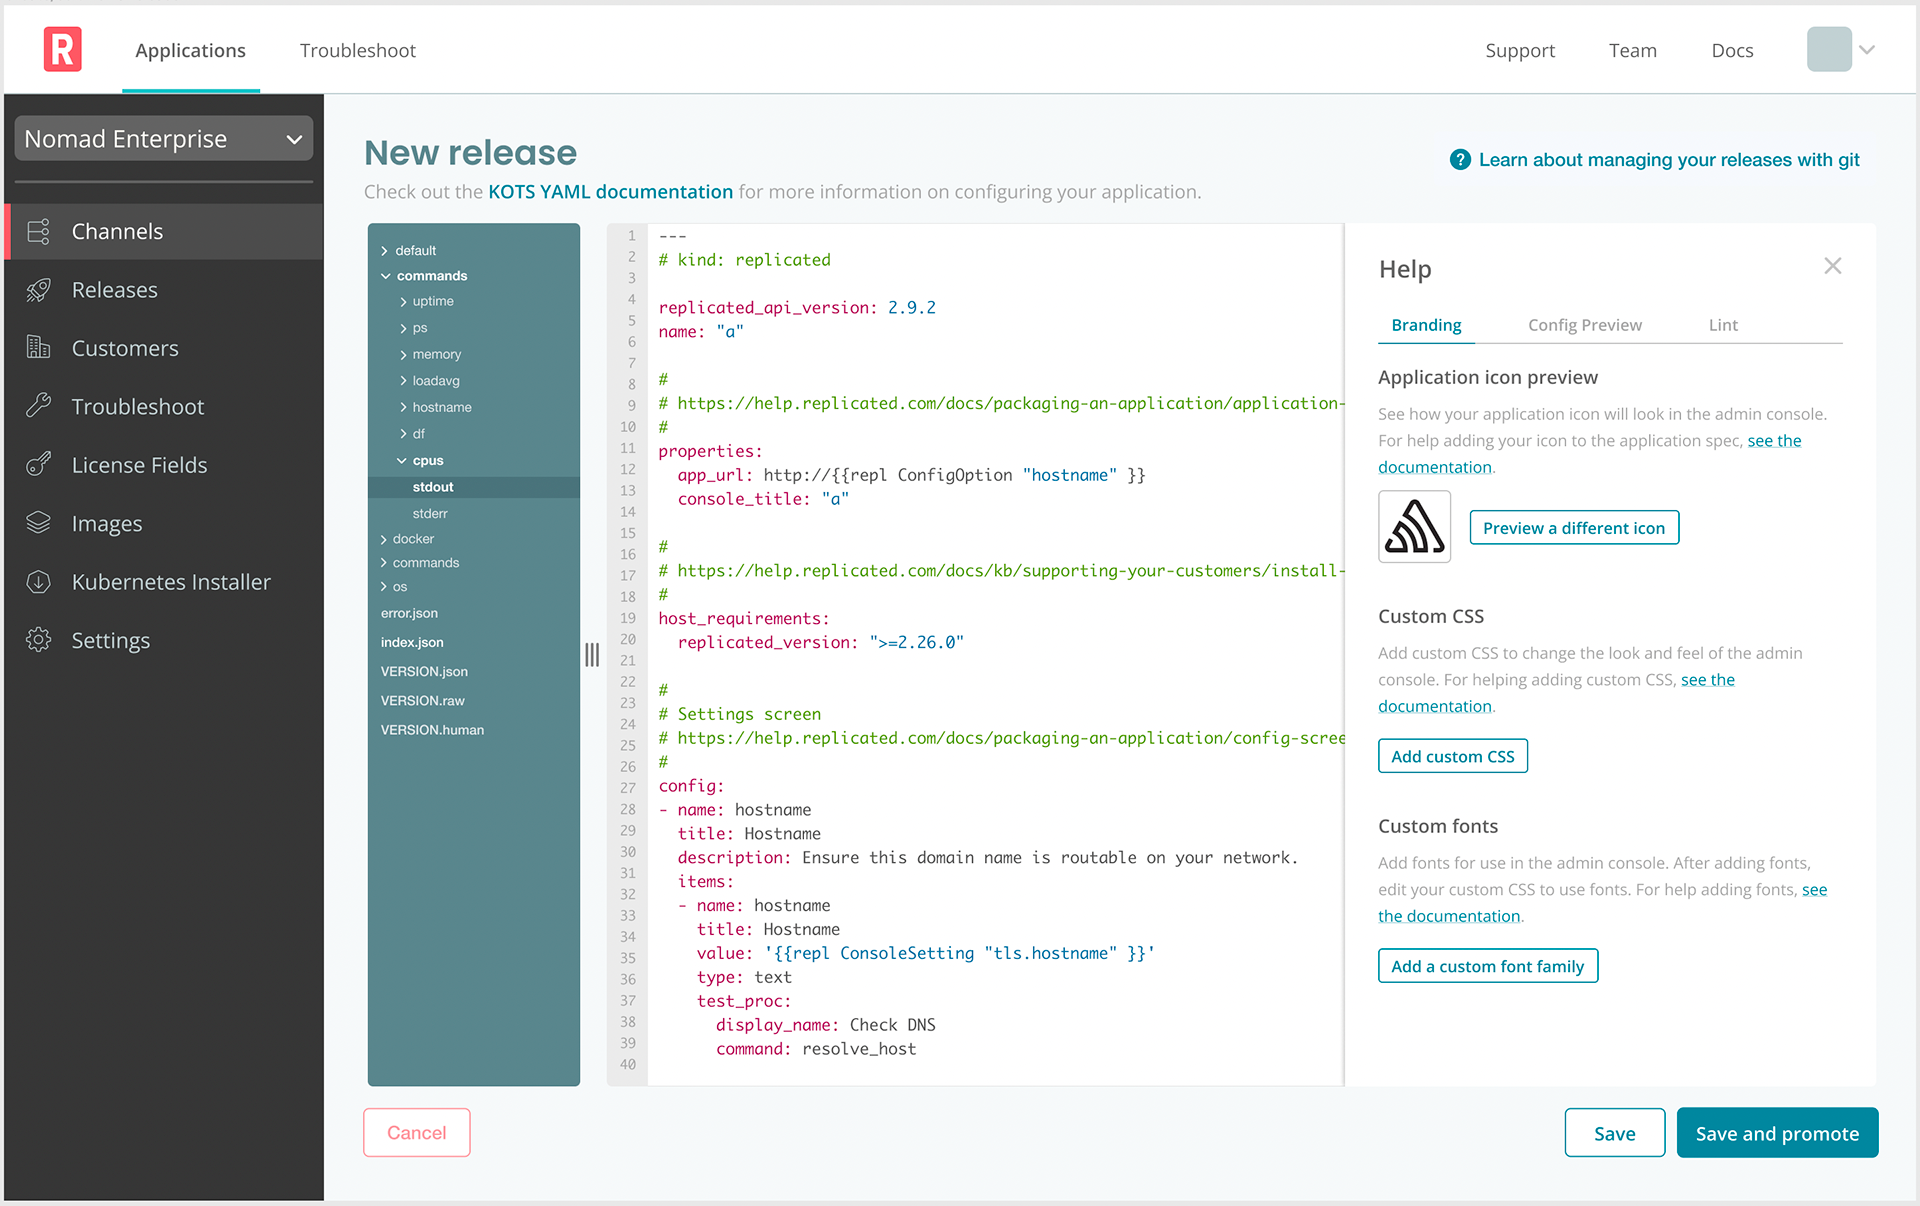Screen dimensions: 1920x1206
Task: Click the License Fields key icon
Action: pos(39,465)
